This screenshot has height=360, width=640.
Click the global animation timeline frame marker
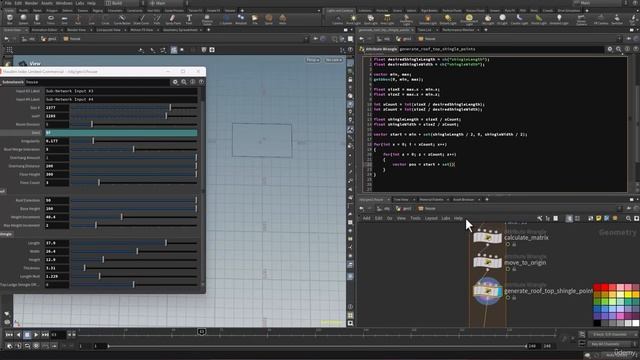202,332
